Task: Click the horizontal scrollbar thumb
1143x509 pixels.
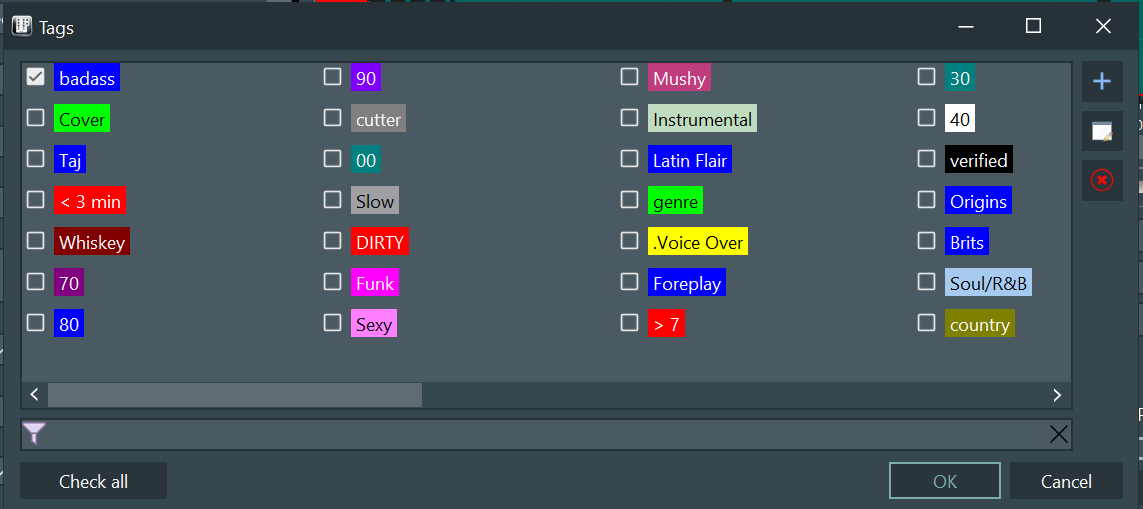Action: coord(235,395)
